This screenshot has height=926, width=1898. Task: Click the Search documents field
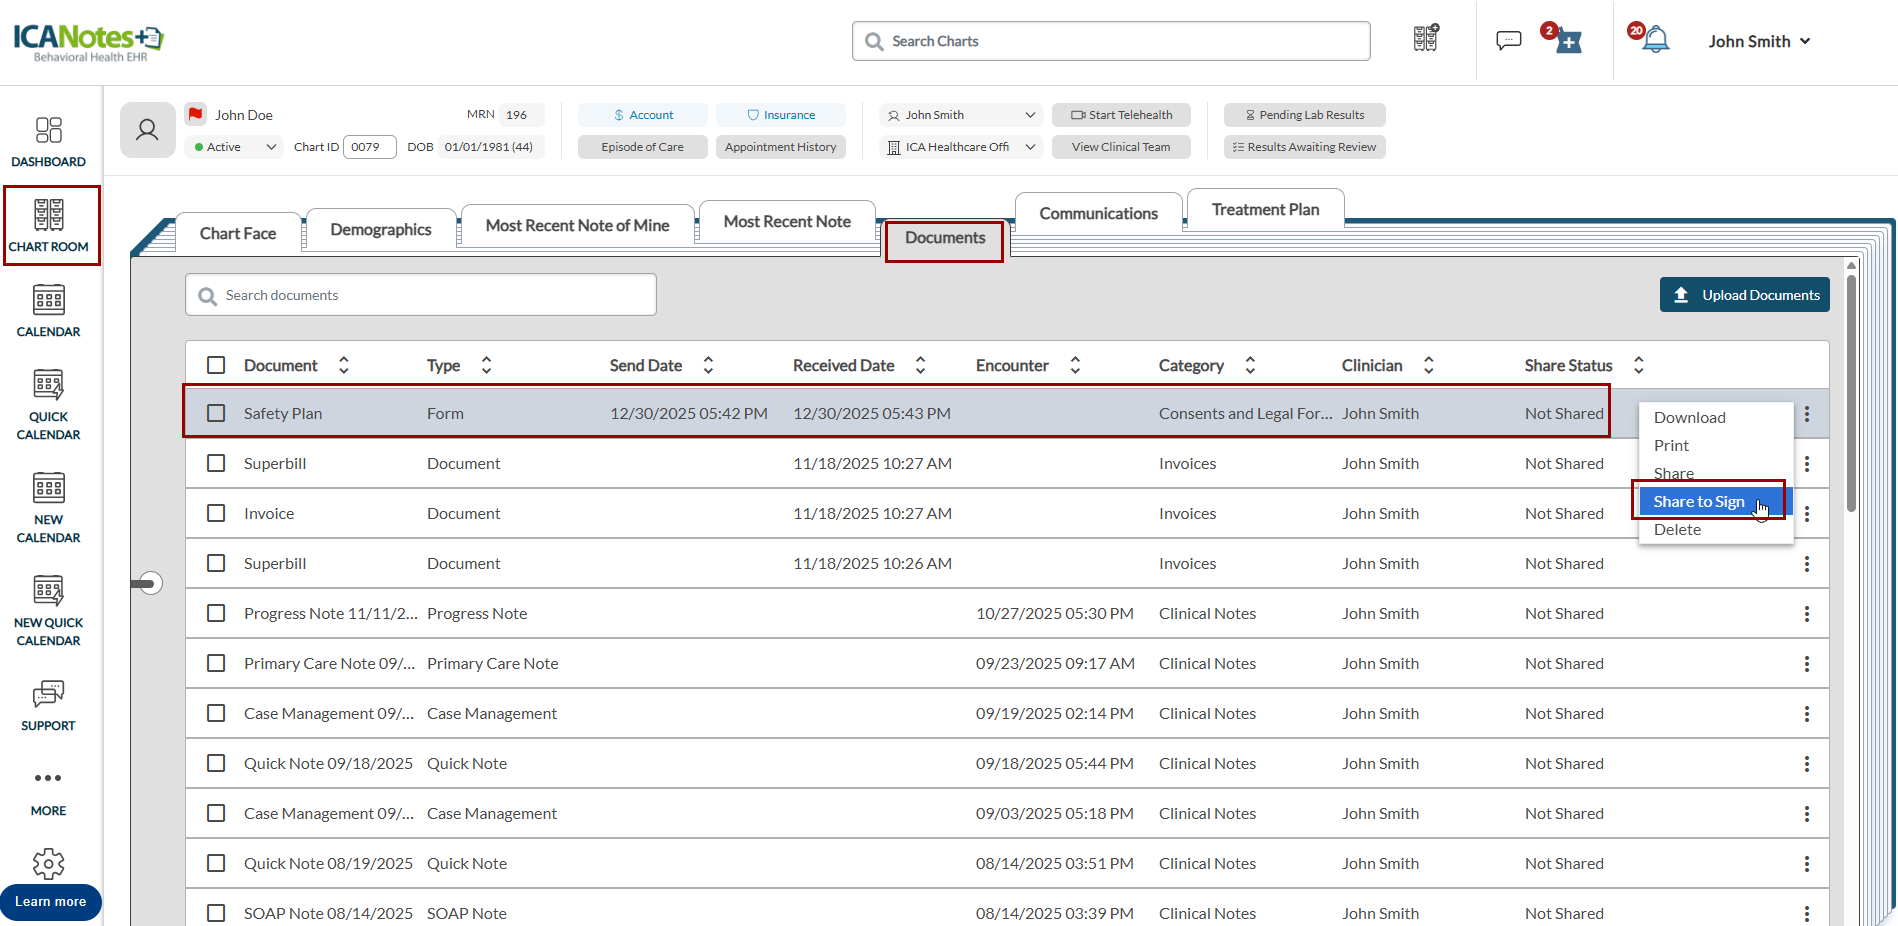click(x=421, y=295)
